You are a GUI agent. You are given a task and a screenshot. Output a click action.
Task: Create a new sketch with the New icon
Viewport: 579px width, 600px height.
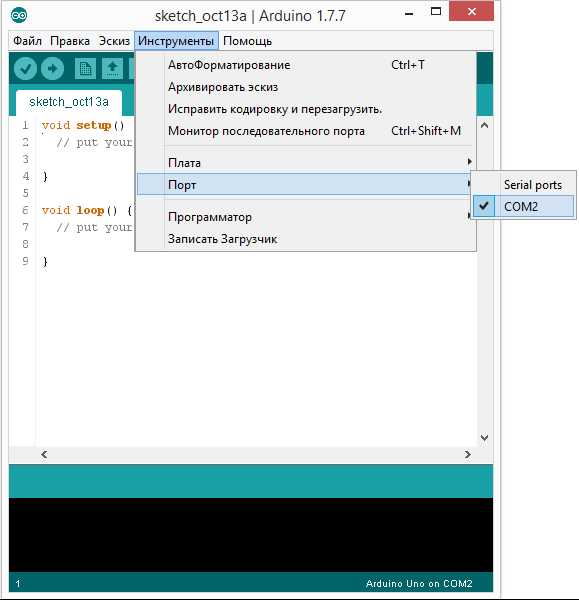[85, 69]
